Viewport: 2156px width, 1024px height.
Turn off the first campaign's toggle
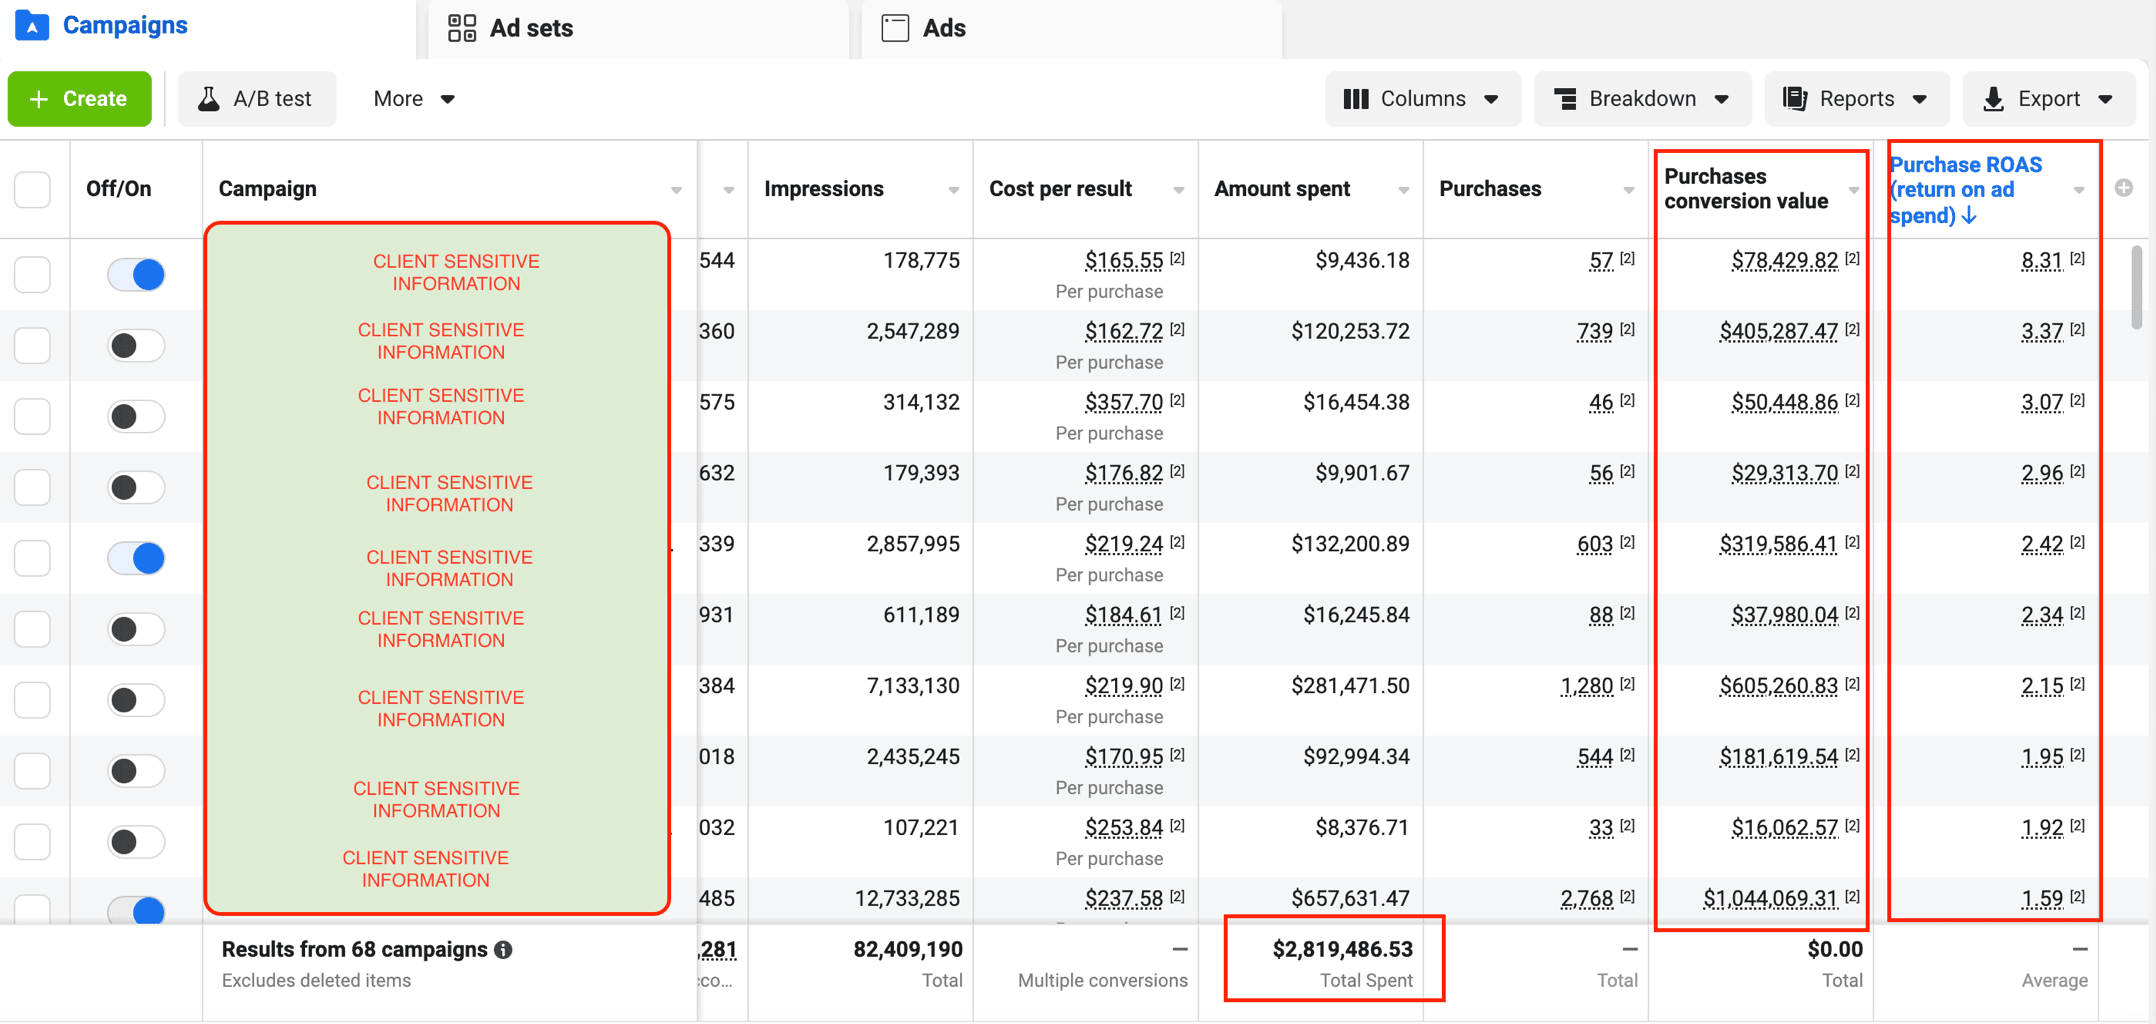click(x=136, y=275)
